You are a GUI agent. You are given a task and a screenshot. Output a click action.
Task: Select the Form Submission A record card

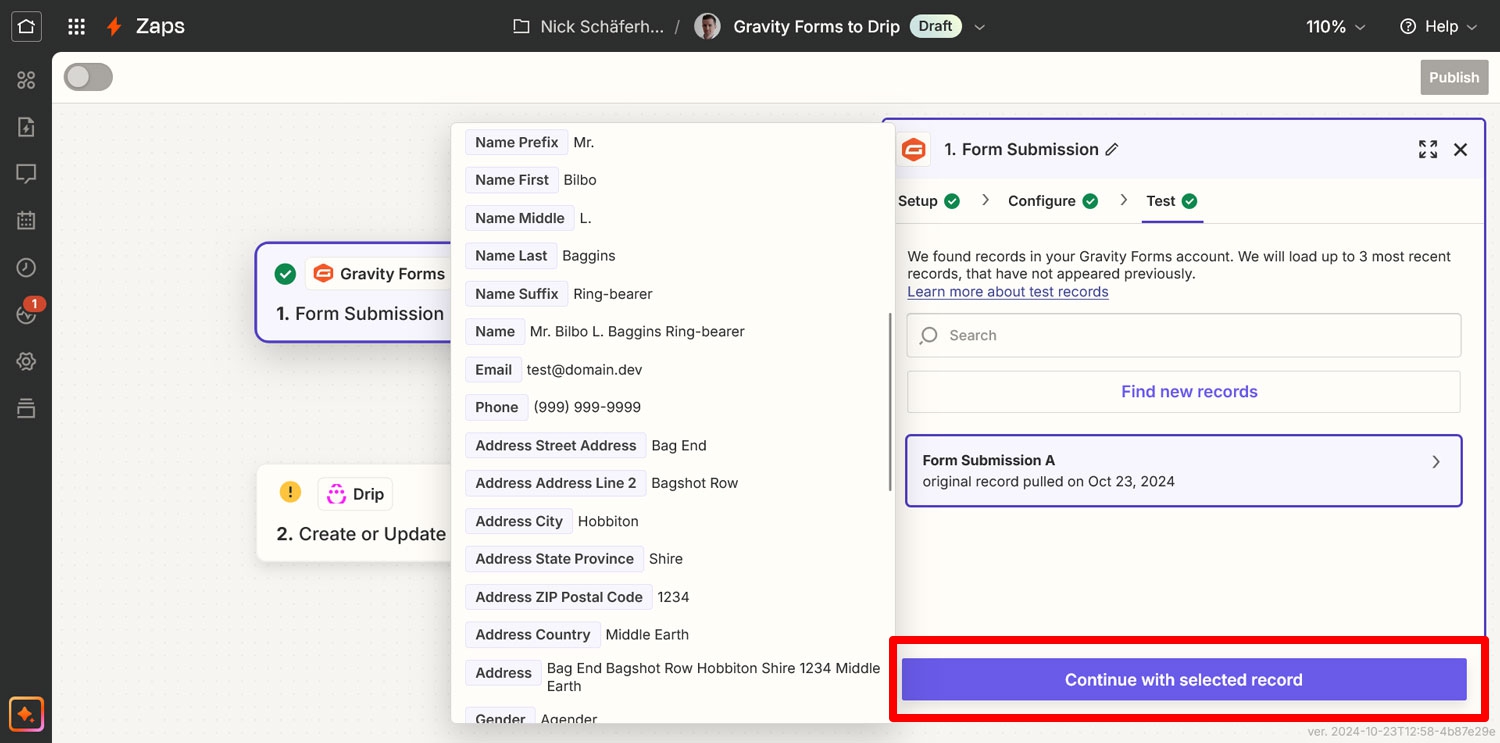1184,471
